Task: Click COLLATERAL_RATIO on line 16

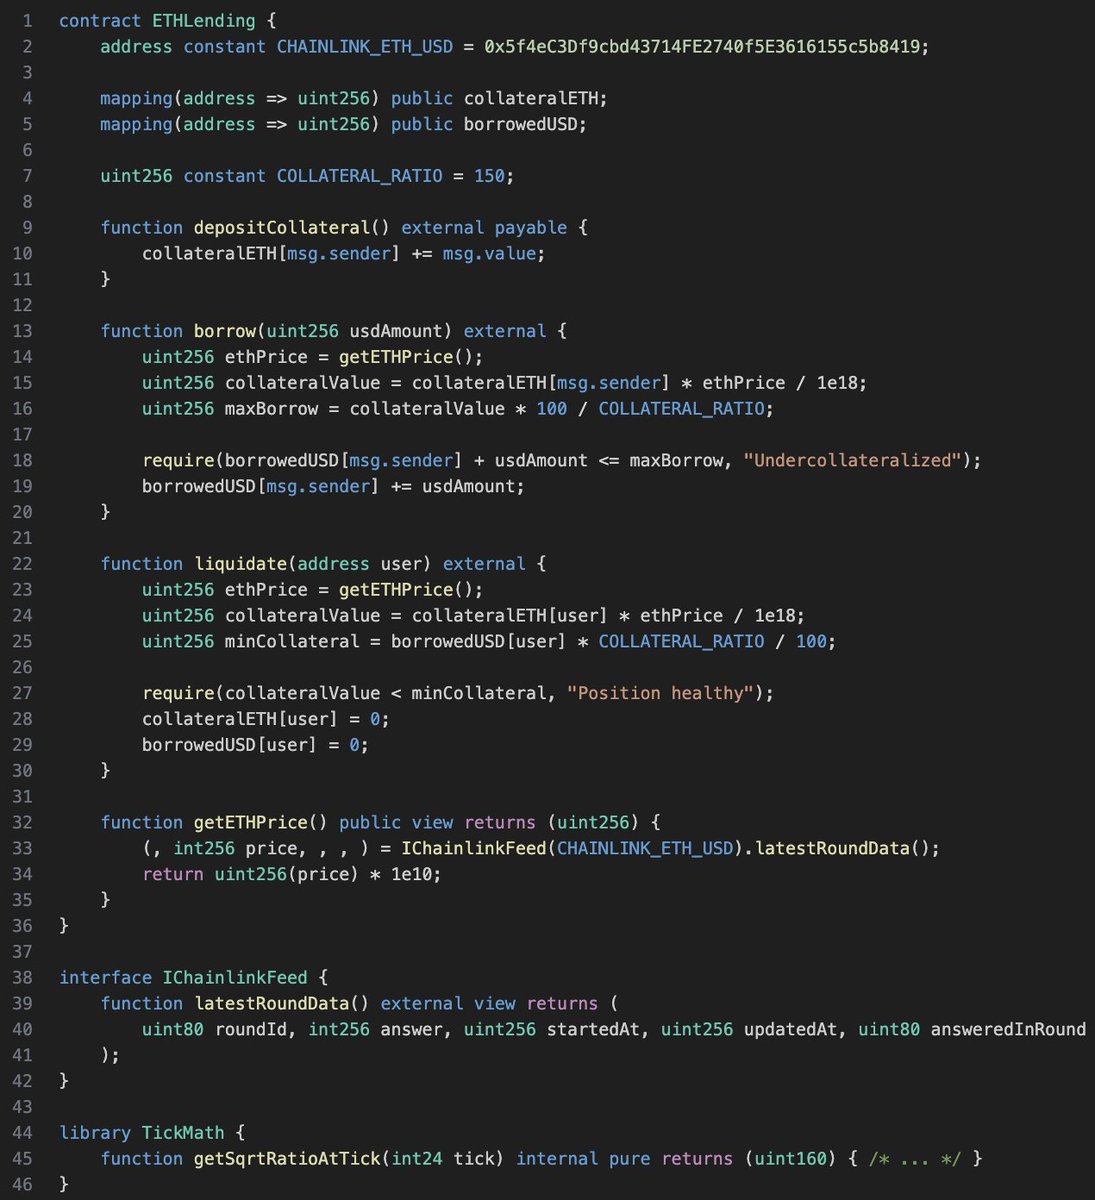Action: 681,409
